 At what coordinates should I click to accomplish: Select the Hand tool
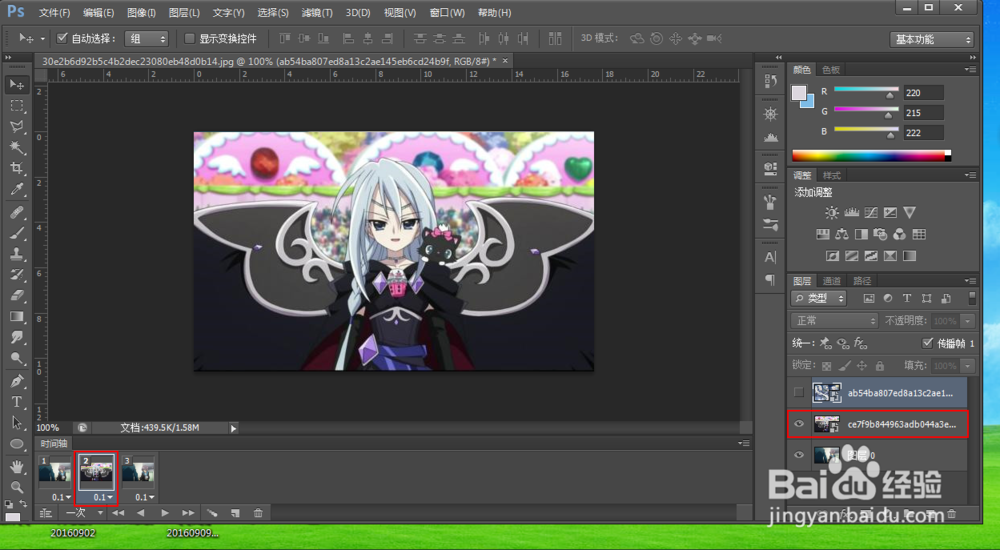pos(17,466)
